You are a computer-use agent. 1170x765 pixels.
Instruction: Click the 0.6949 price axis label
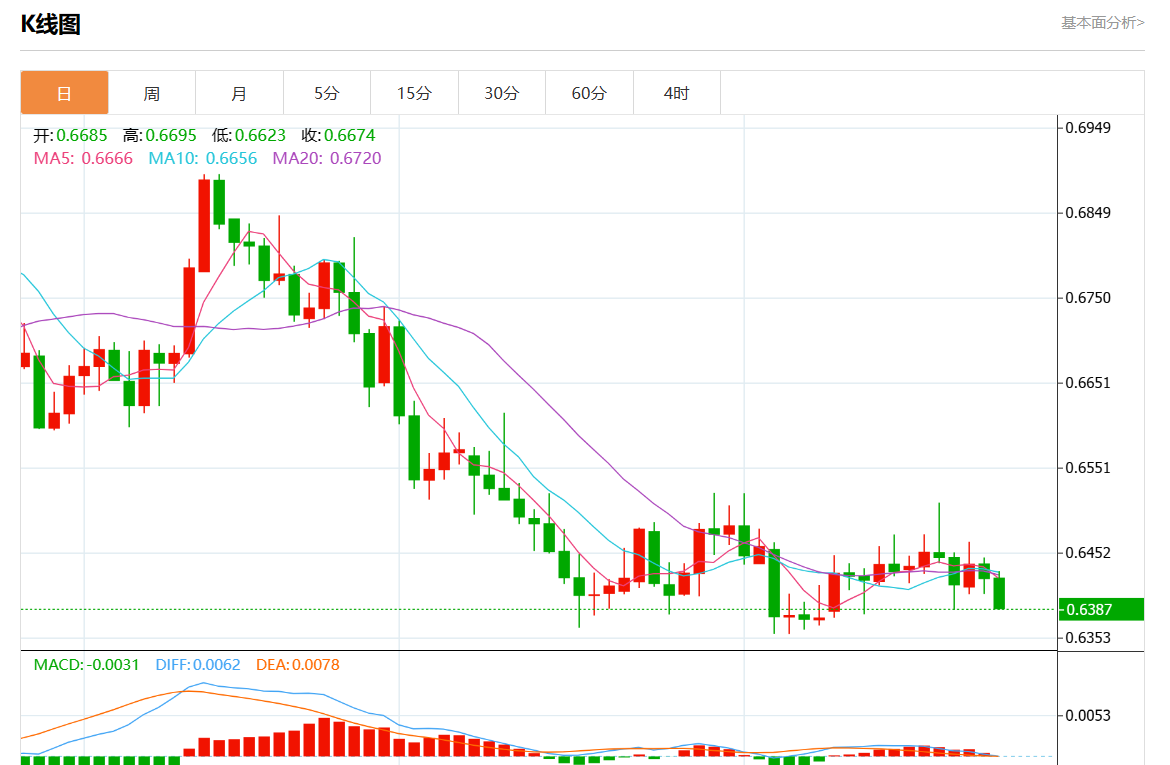click(x=1088, y=128)
